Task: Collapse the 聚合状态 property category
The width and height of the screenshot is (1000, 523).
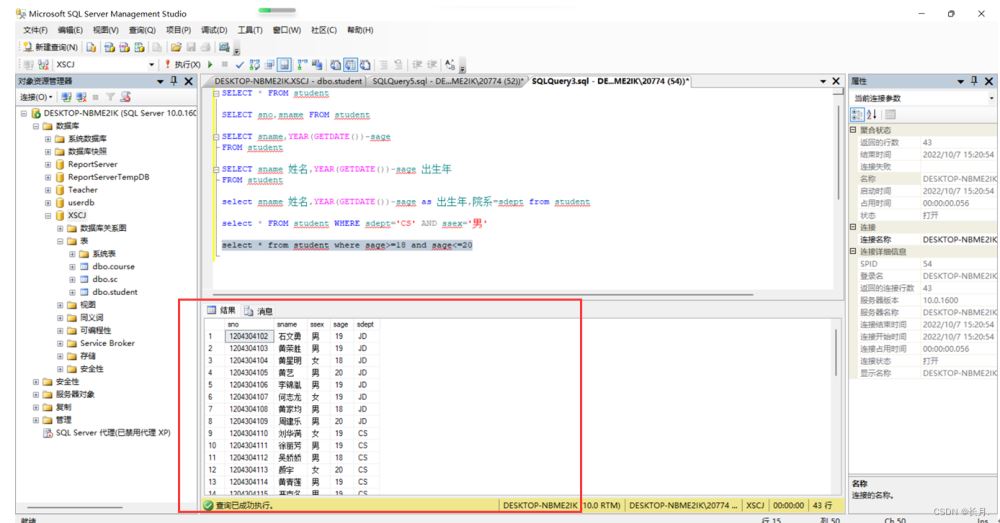Action: tap(853, 130)
